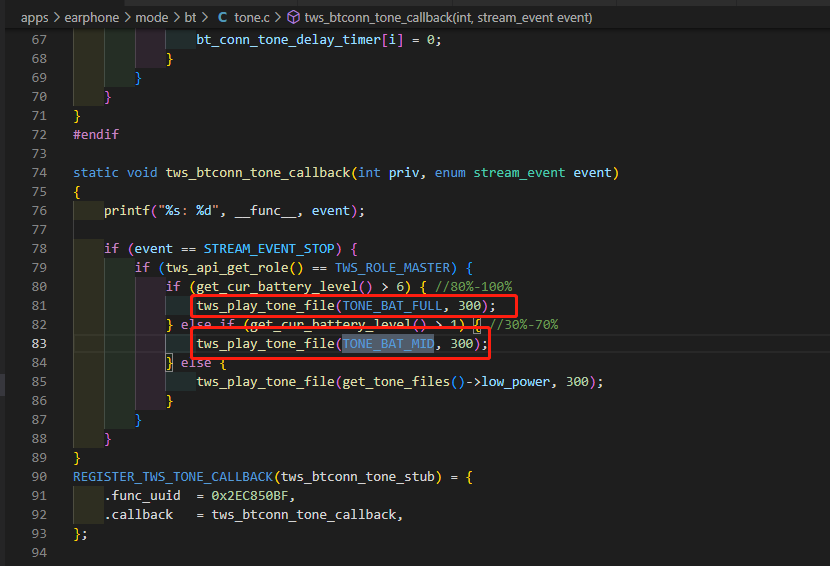Click highlighted 'TONE_BAT_MID' on line 83
The height and width of the screenshot is (566, 830).
click(x=389, y=344)
